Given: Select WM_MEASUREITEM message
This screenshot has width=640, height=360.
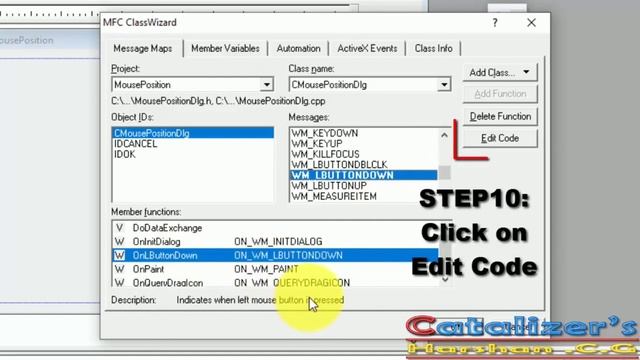Looking at the screenshot, I should tap(364, 196).
